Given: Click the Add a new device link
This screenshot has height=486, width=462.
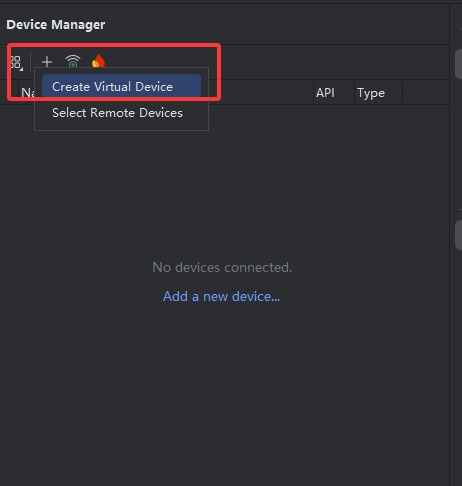Looking at the screenshot, I should click(221, 296).
